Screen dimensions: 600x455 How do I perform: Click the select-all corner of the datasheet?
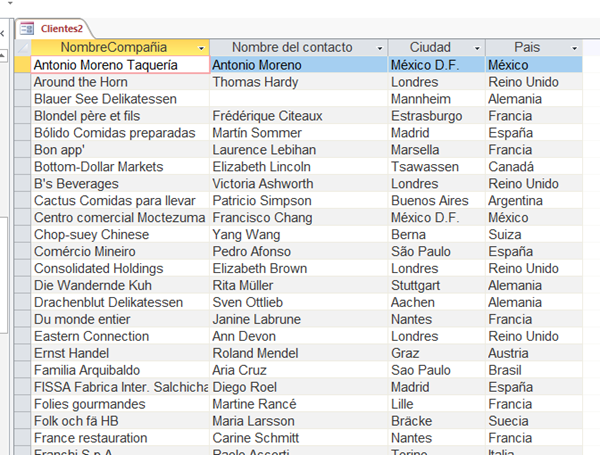coord(23,47)
